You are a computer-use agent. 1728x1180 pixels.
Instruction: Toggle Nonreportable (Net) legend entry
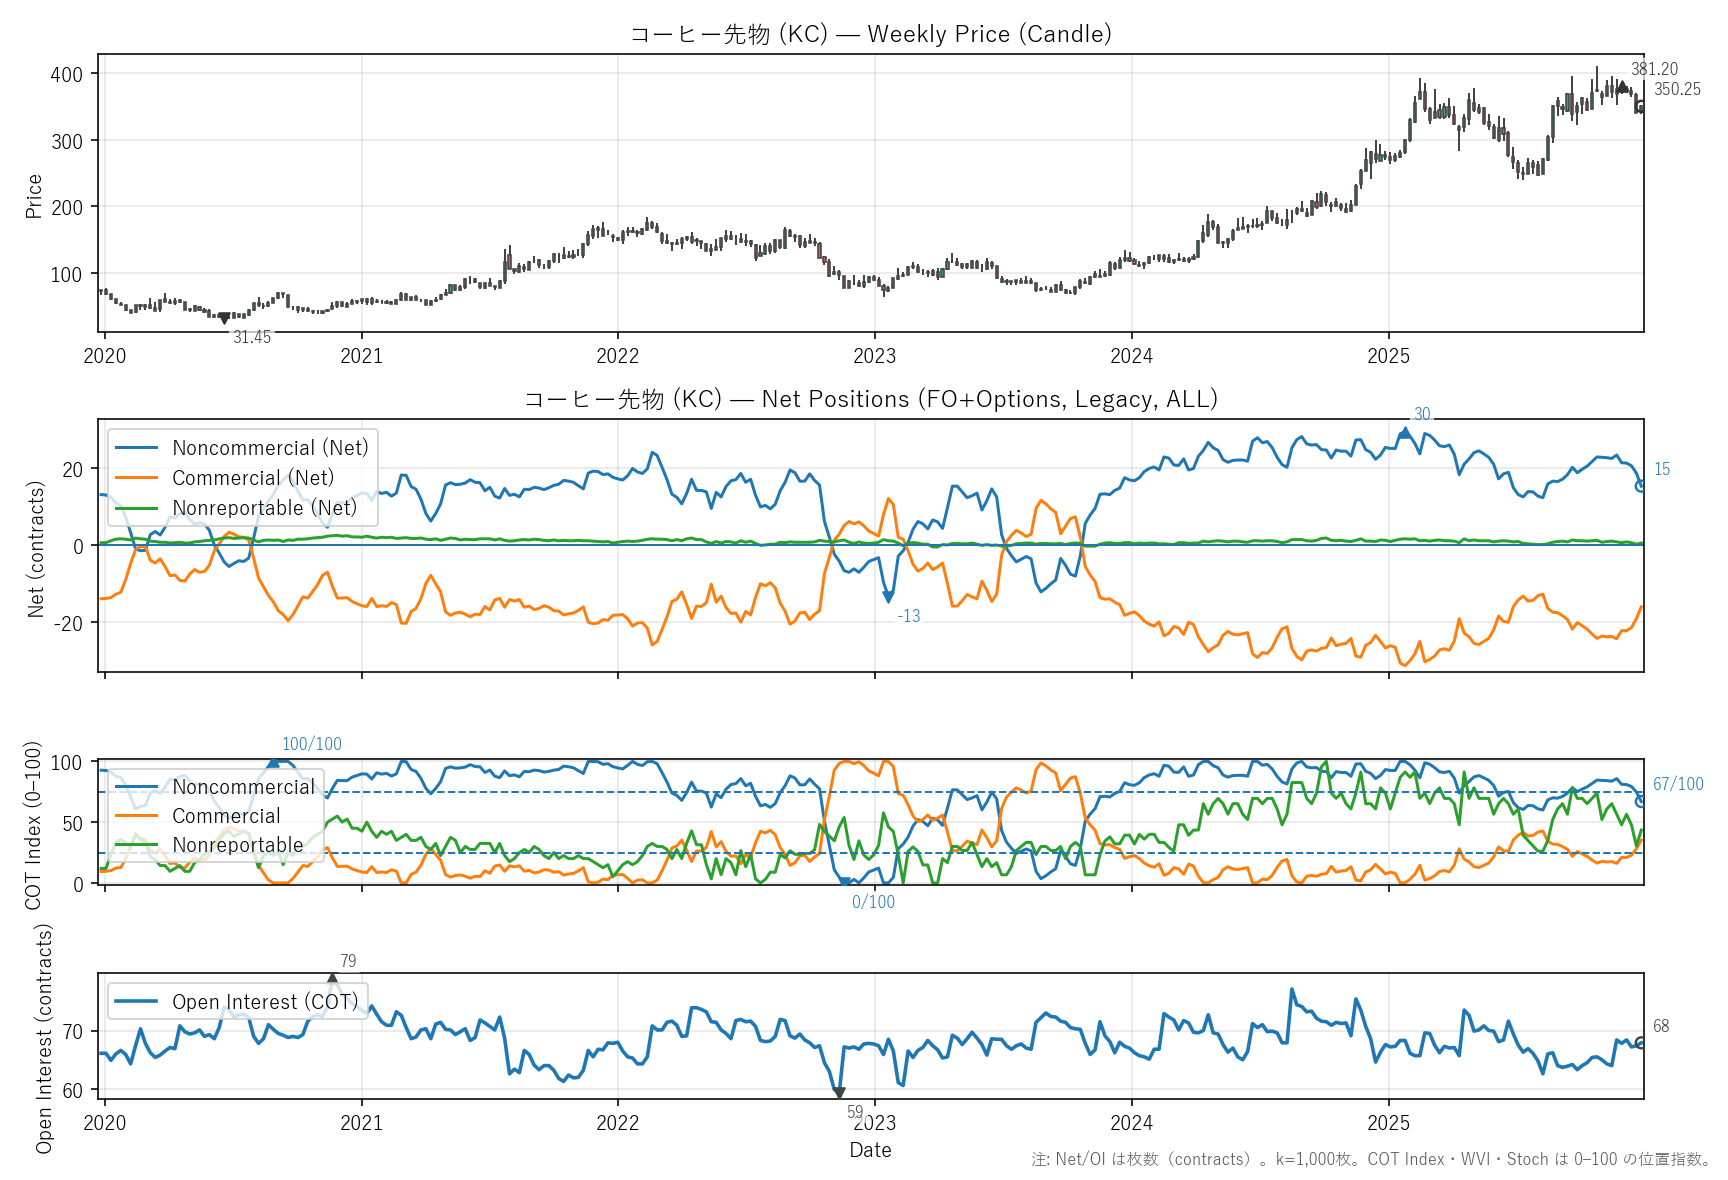(264, 508)
